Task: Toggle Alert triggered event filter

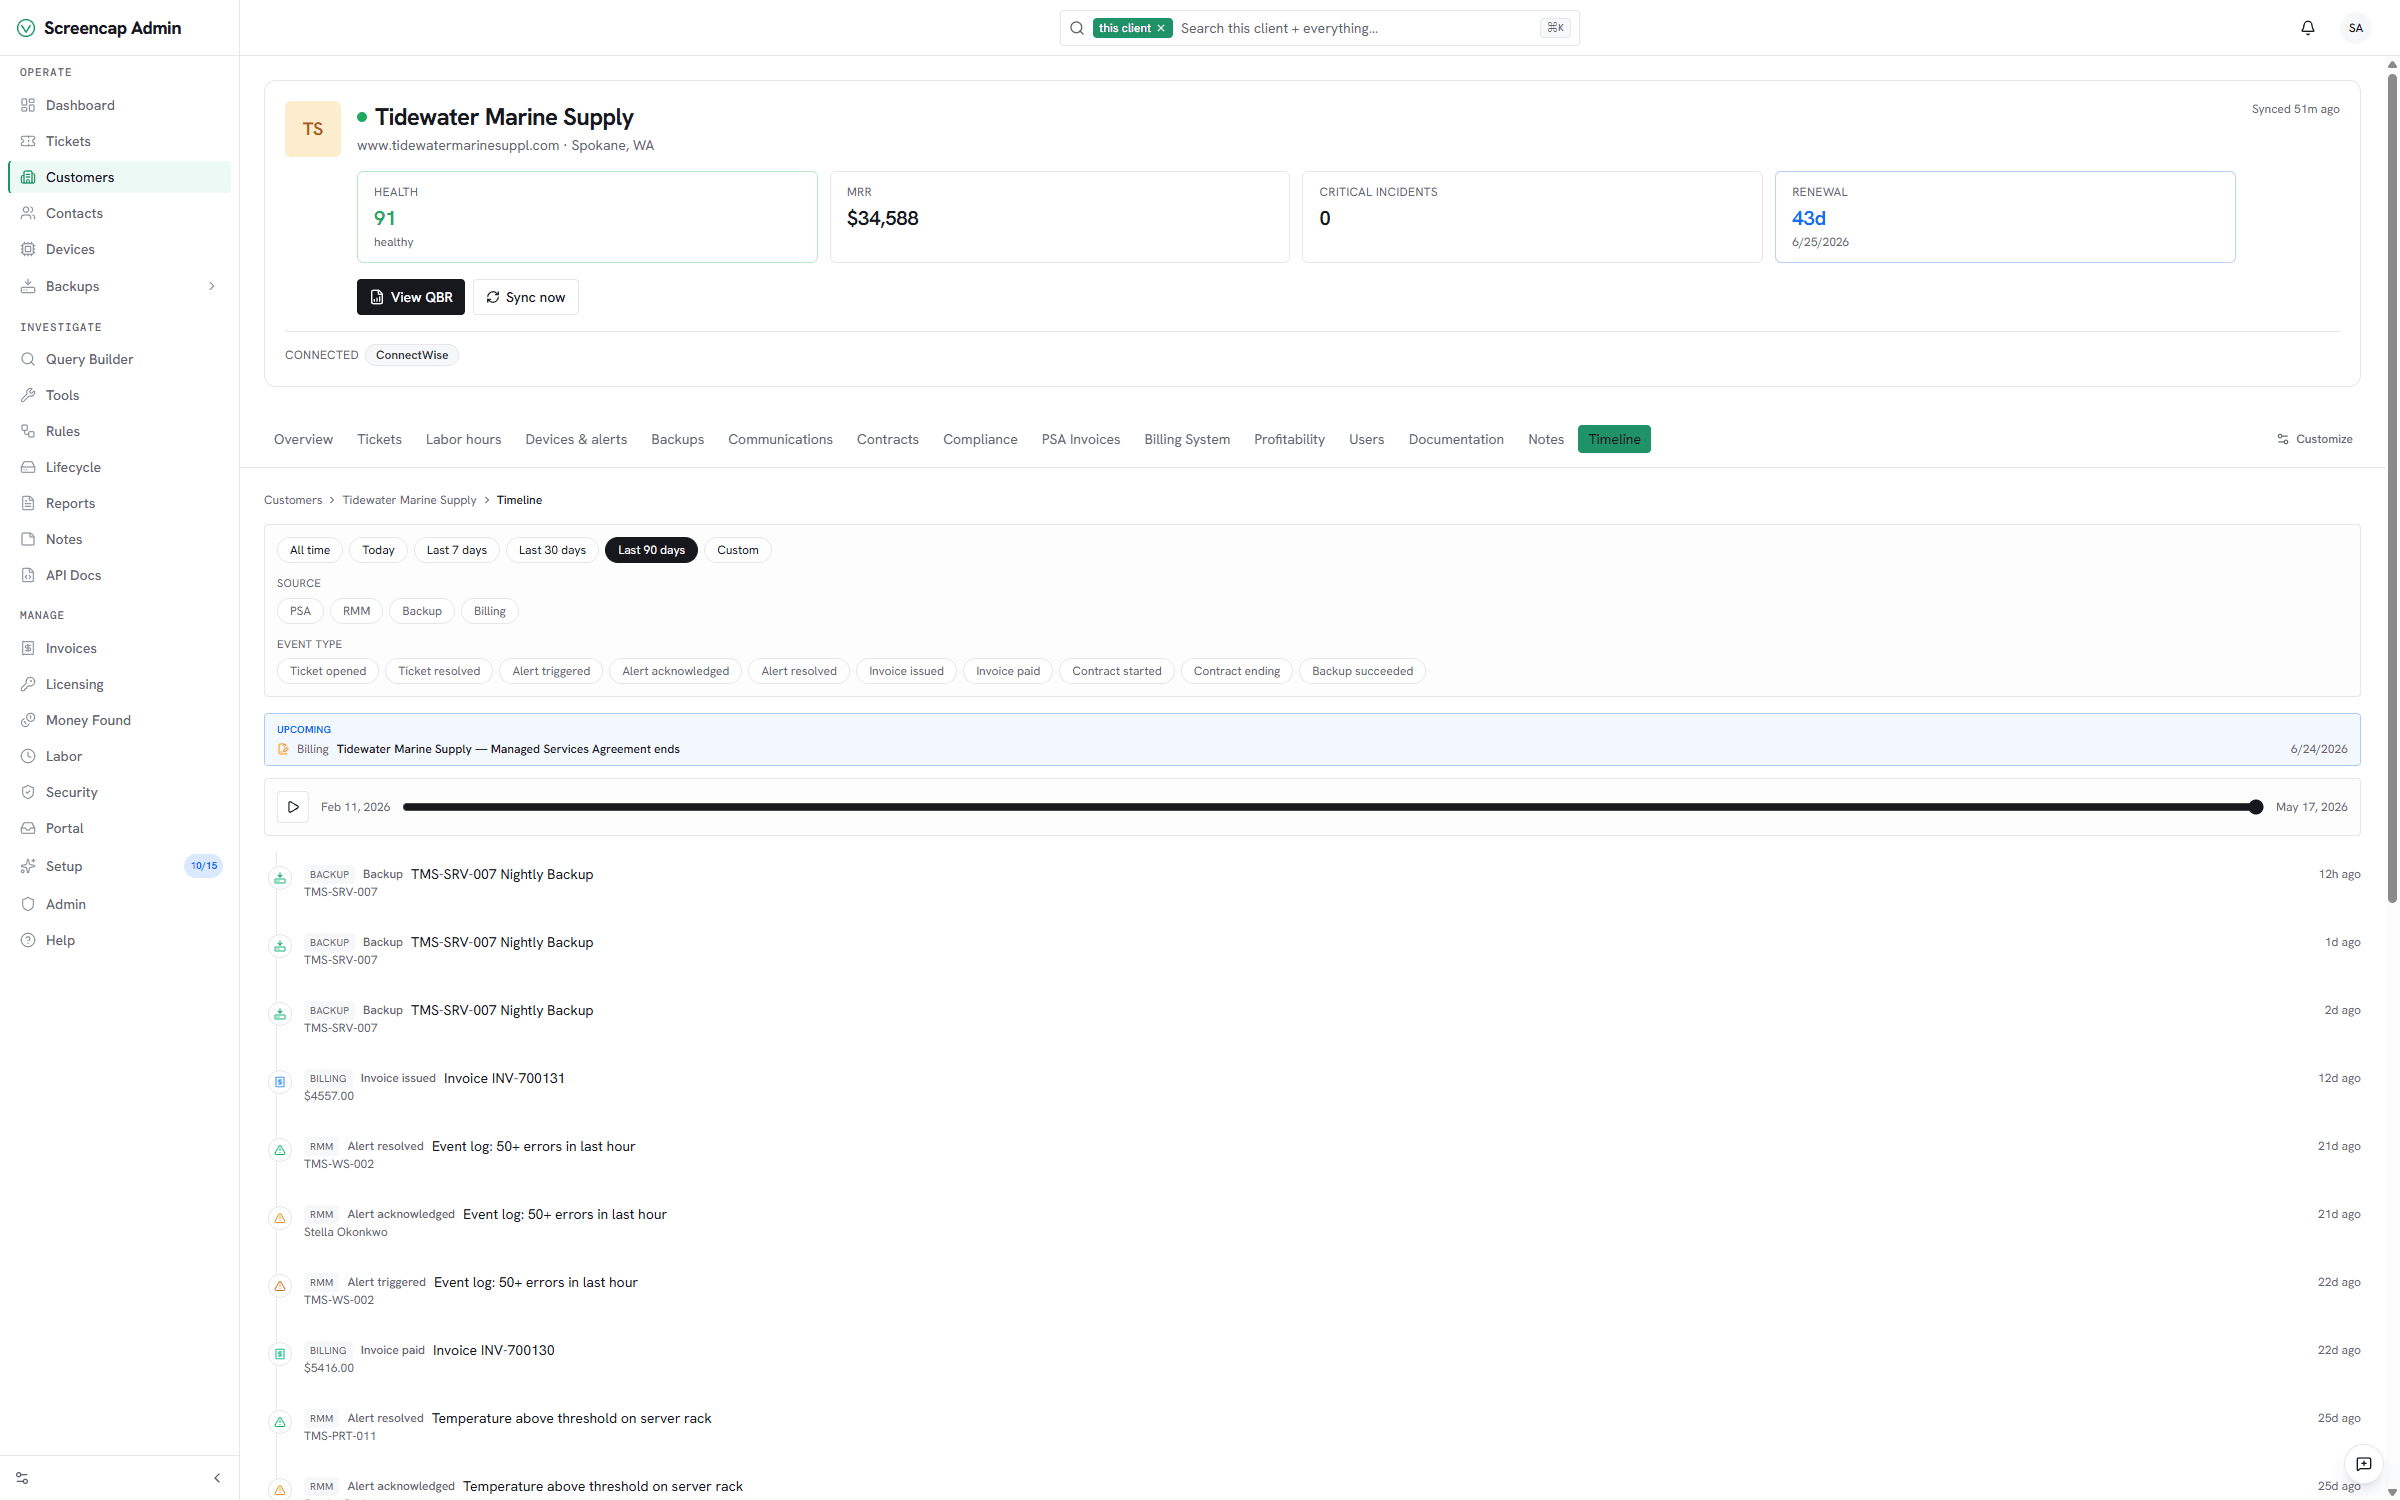Action: pos(551,671)
